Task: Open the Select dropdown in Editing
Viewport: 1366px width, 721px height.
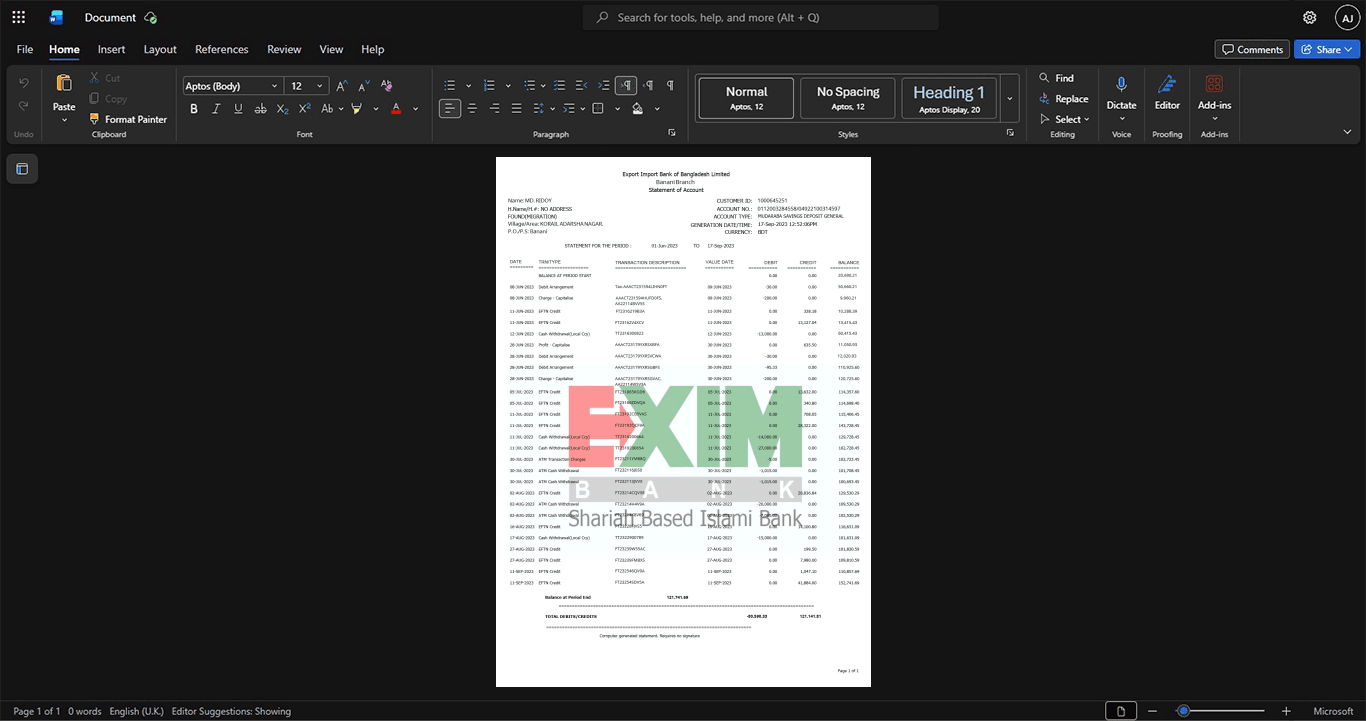Action: [1066, 119]
